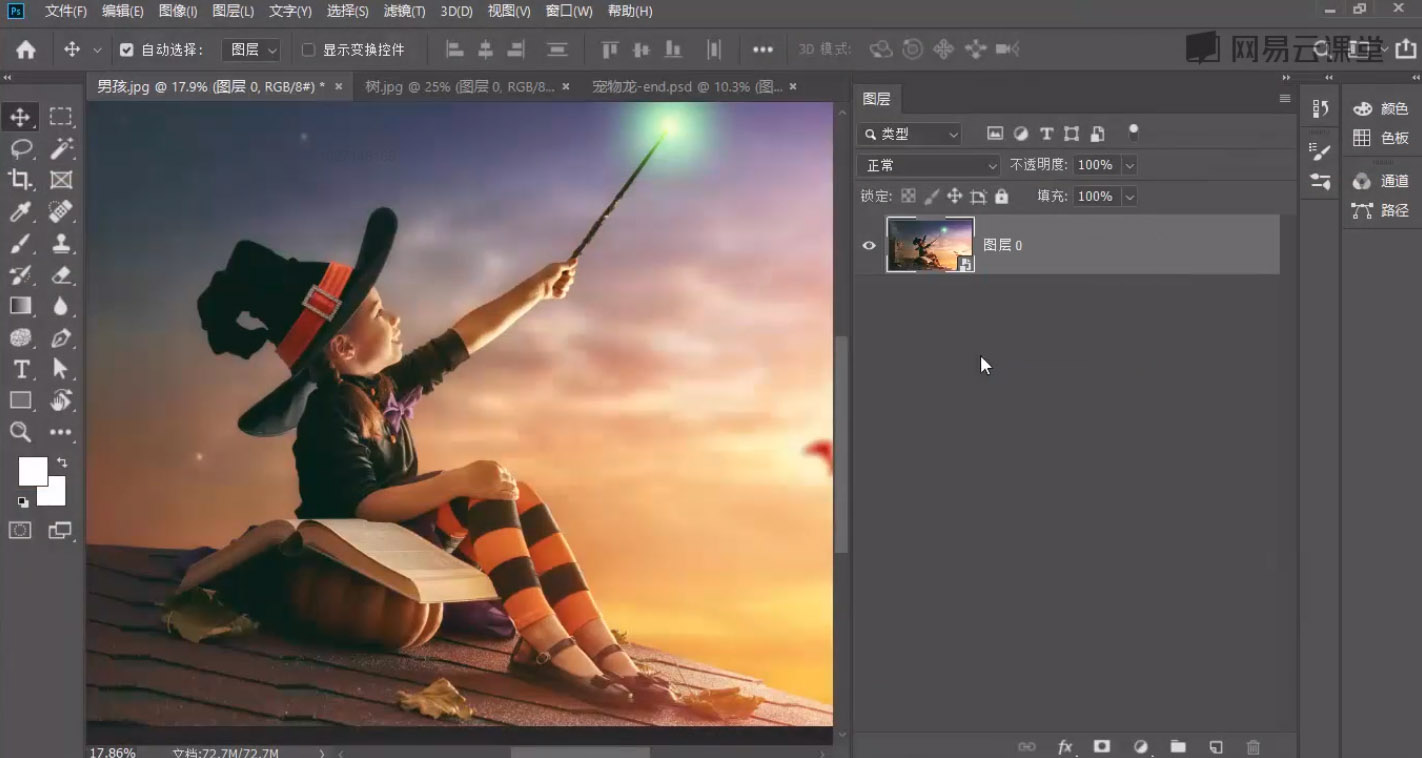Open the 路径 panel

click(x=1381, y=211)
